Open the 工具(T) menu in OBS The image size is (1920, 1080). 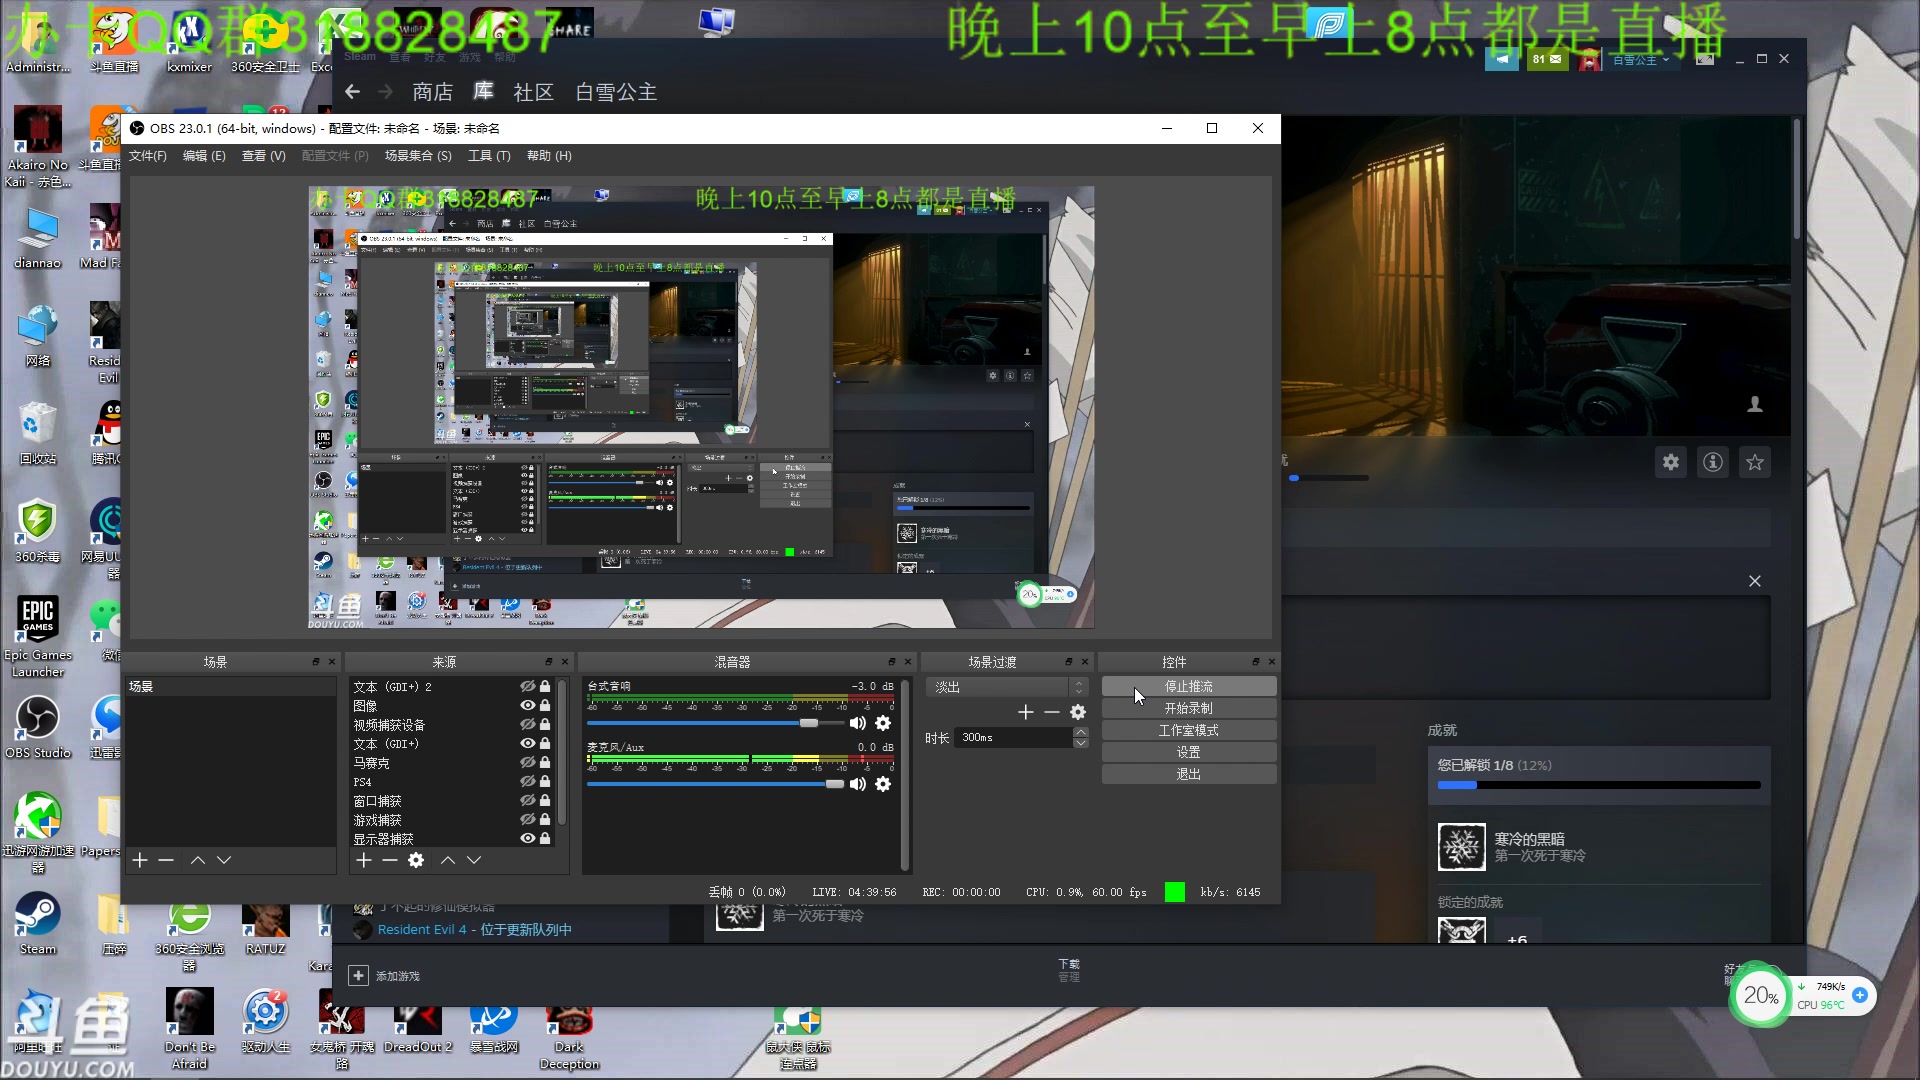[x=489, y=156]
